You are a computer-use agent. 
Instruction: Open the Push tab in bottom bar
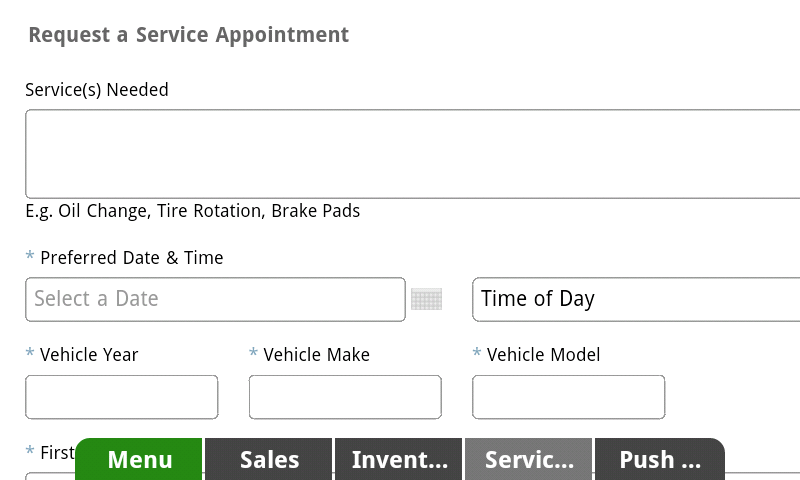coord(659,460)
